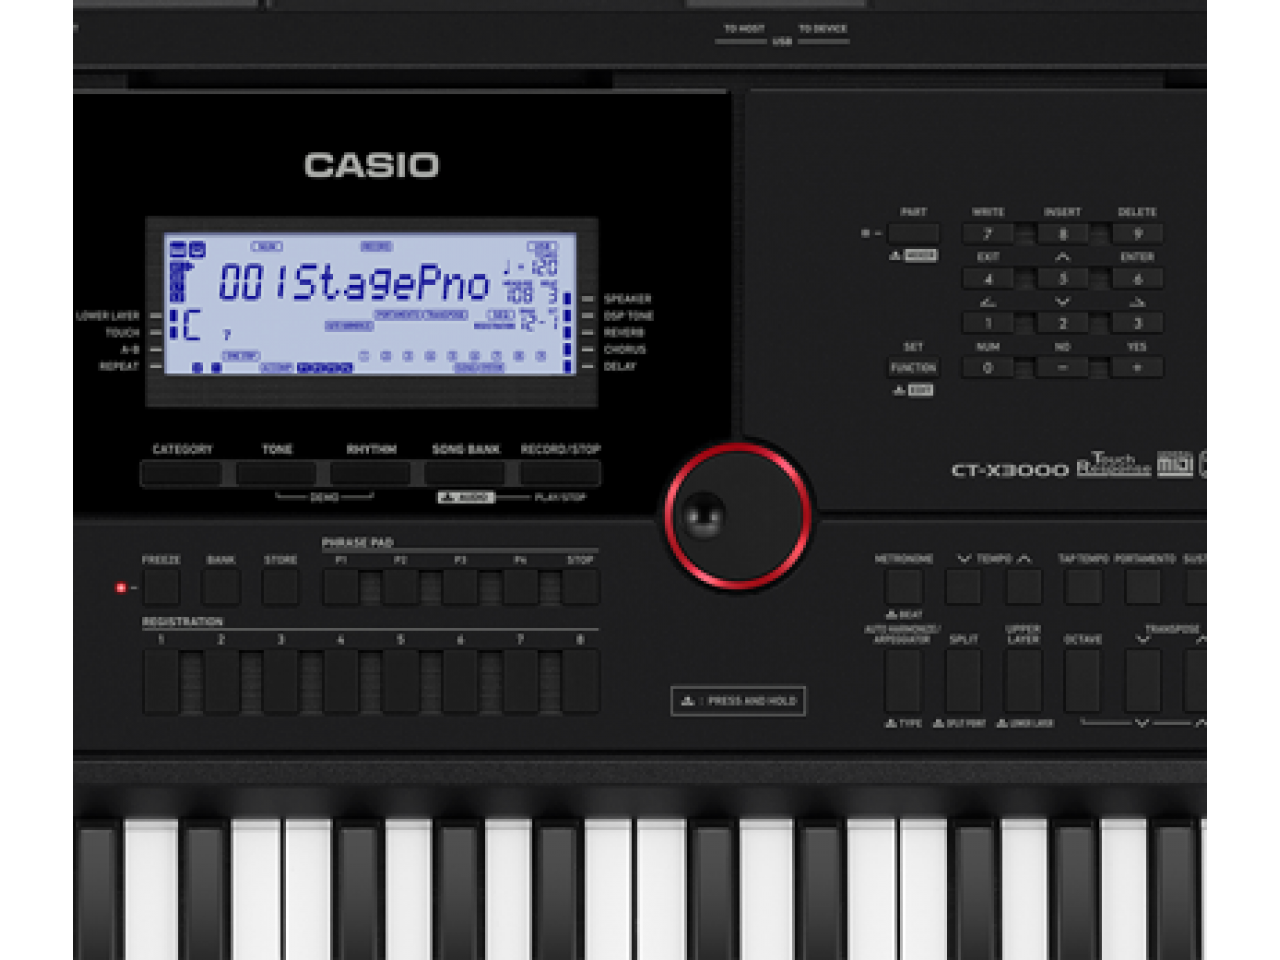Recall registration slot 8
The height and width of the screenshot is (960, 1280).
click(x=580, y=682)
